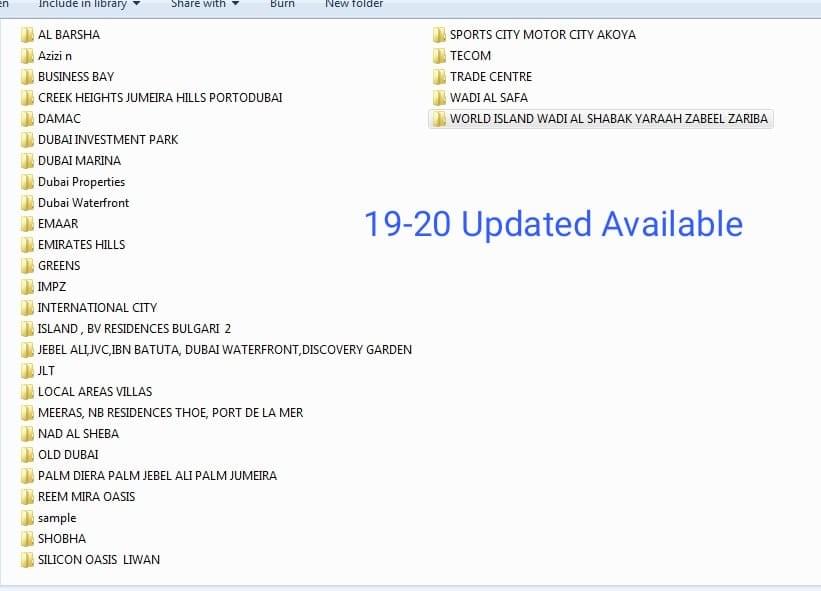Select the NAD AL SHEBA folder icon
This screenshot has width=821, height=591.
pyautogui.click(x=27, y=434)
